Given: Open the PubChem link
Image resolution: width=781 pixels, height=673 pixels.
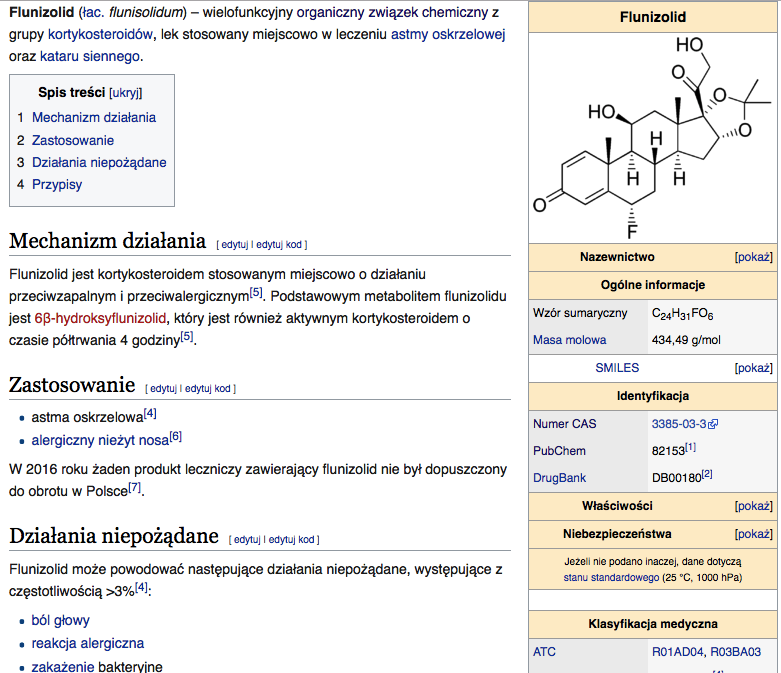Looking at the screenshot, I should [559, 451].
